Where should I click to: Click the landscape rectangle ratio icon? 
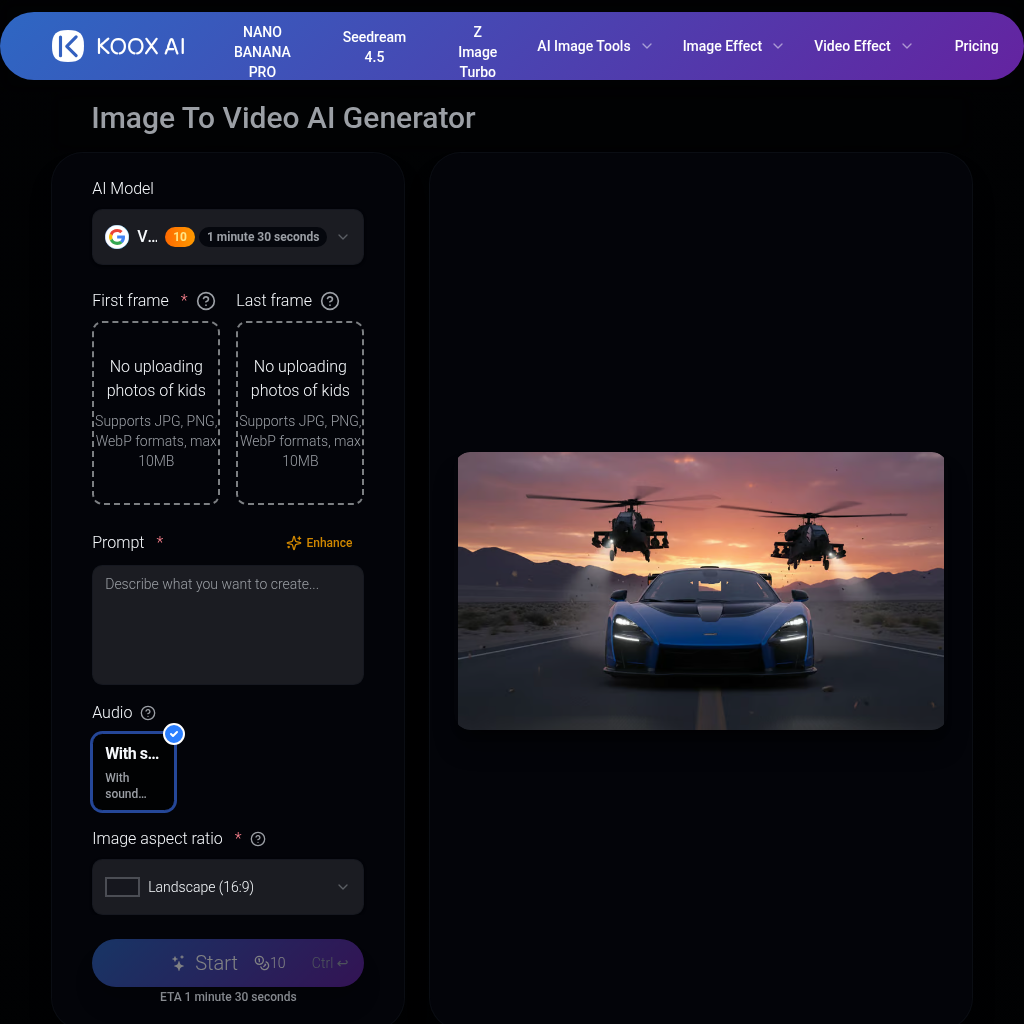(x=122, y=887)
